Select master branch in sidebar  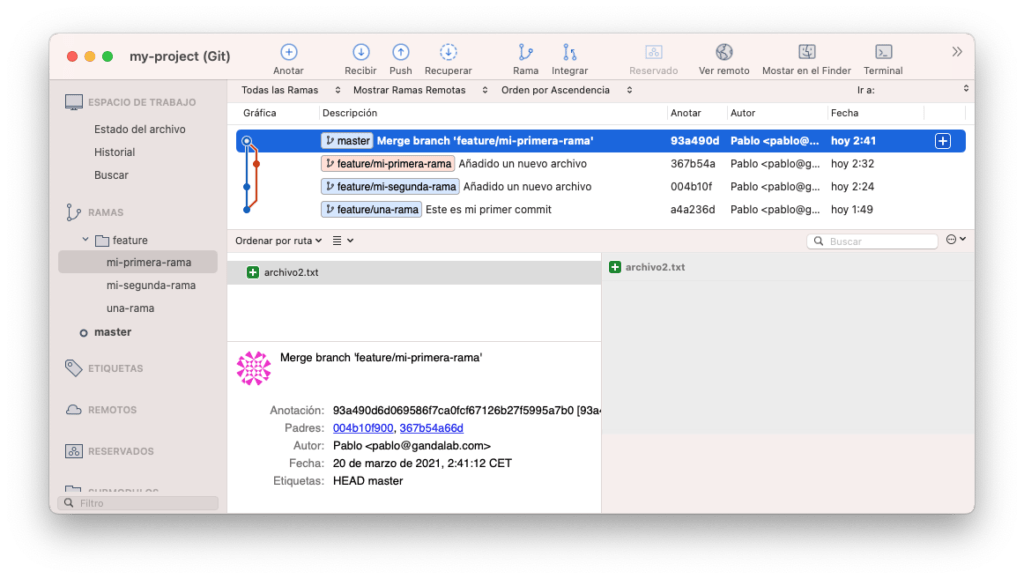(x=112, y=332)
